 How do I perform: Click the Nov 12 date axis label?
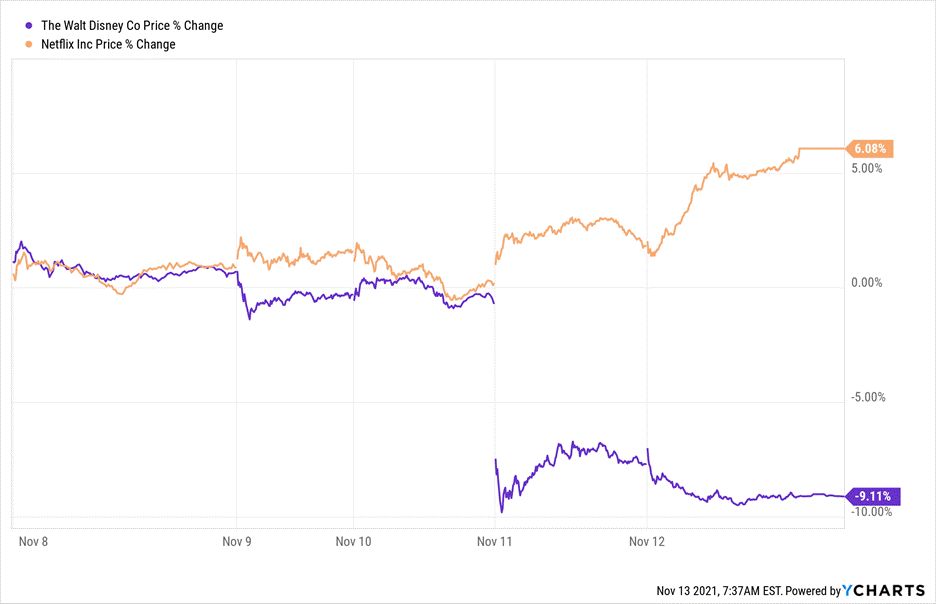coord(647,541)
